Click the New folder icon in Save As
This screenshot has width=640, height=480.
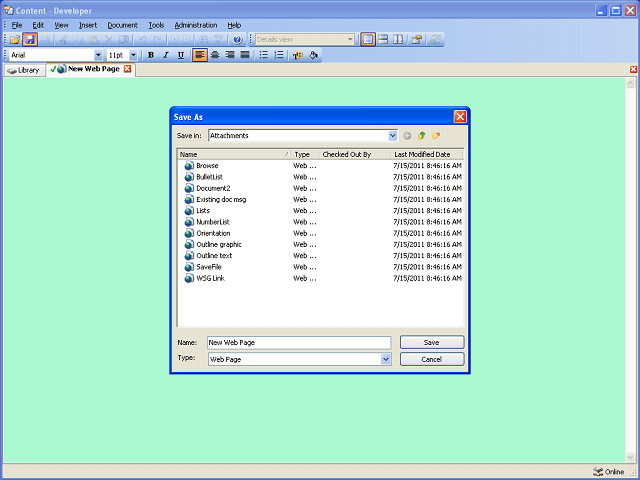tap(436, 136)
